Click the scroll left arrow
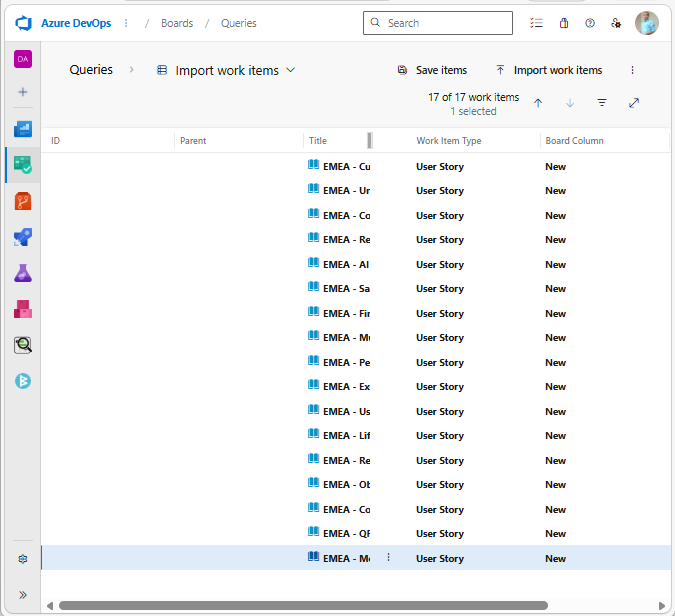 coord(50,606)
